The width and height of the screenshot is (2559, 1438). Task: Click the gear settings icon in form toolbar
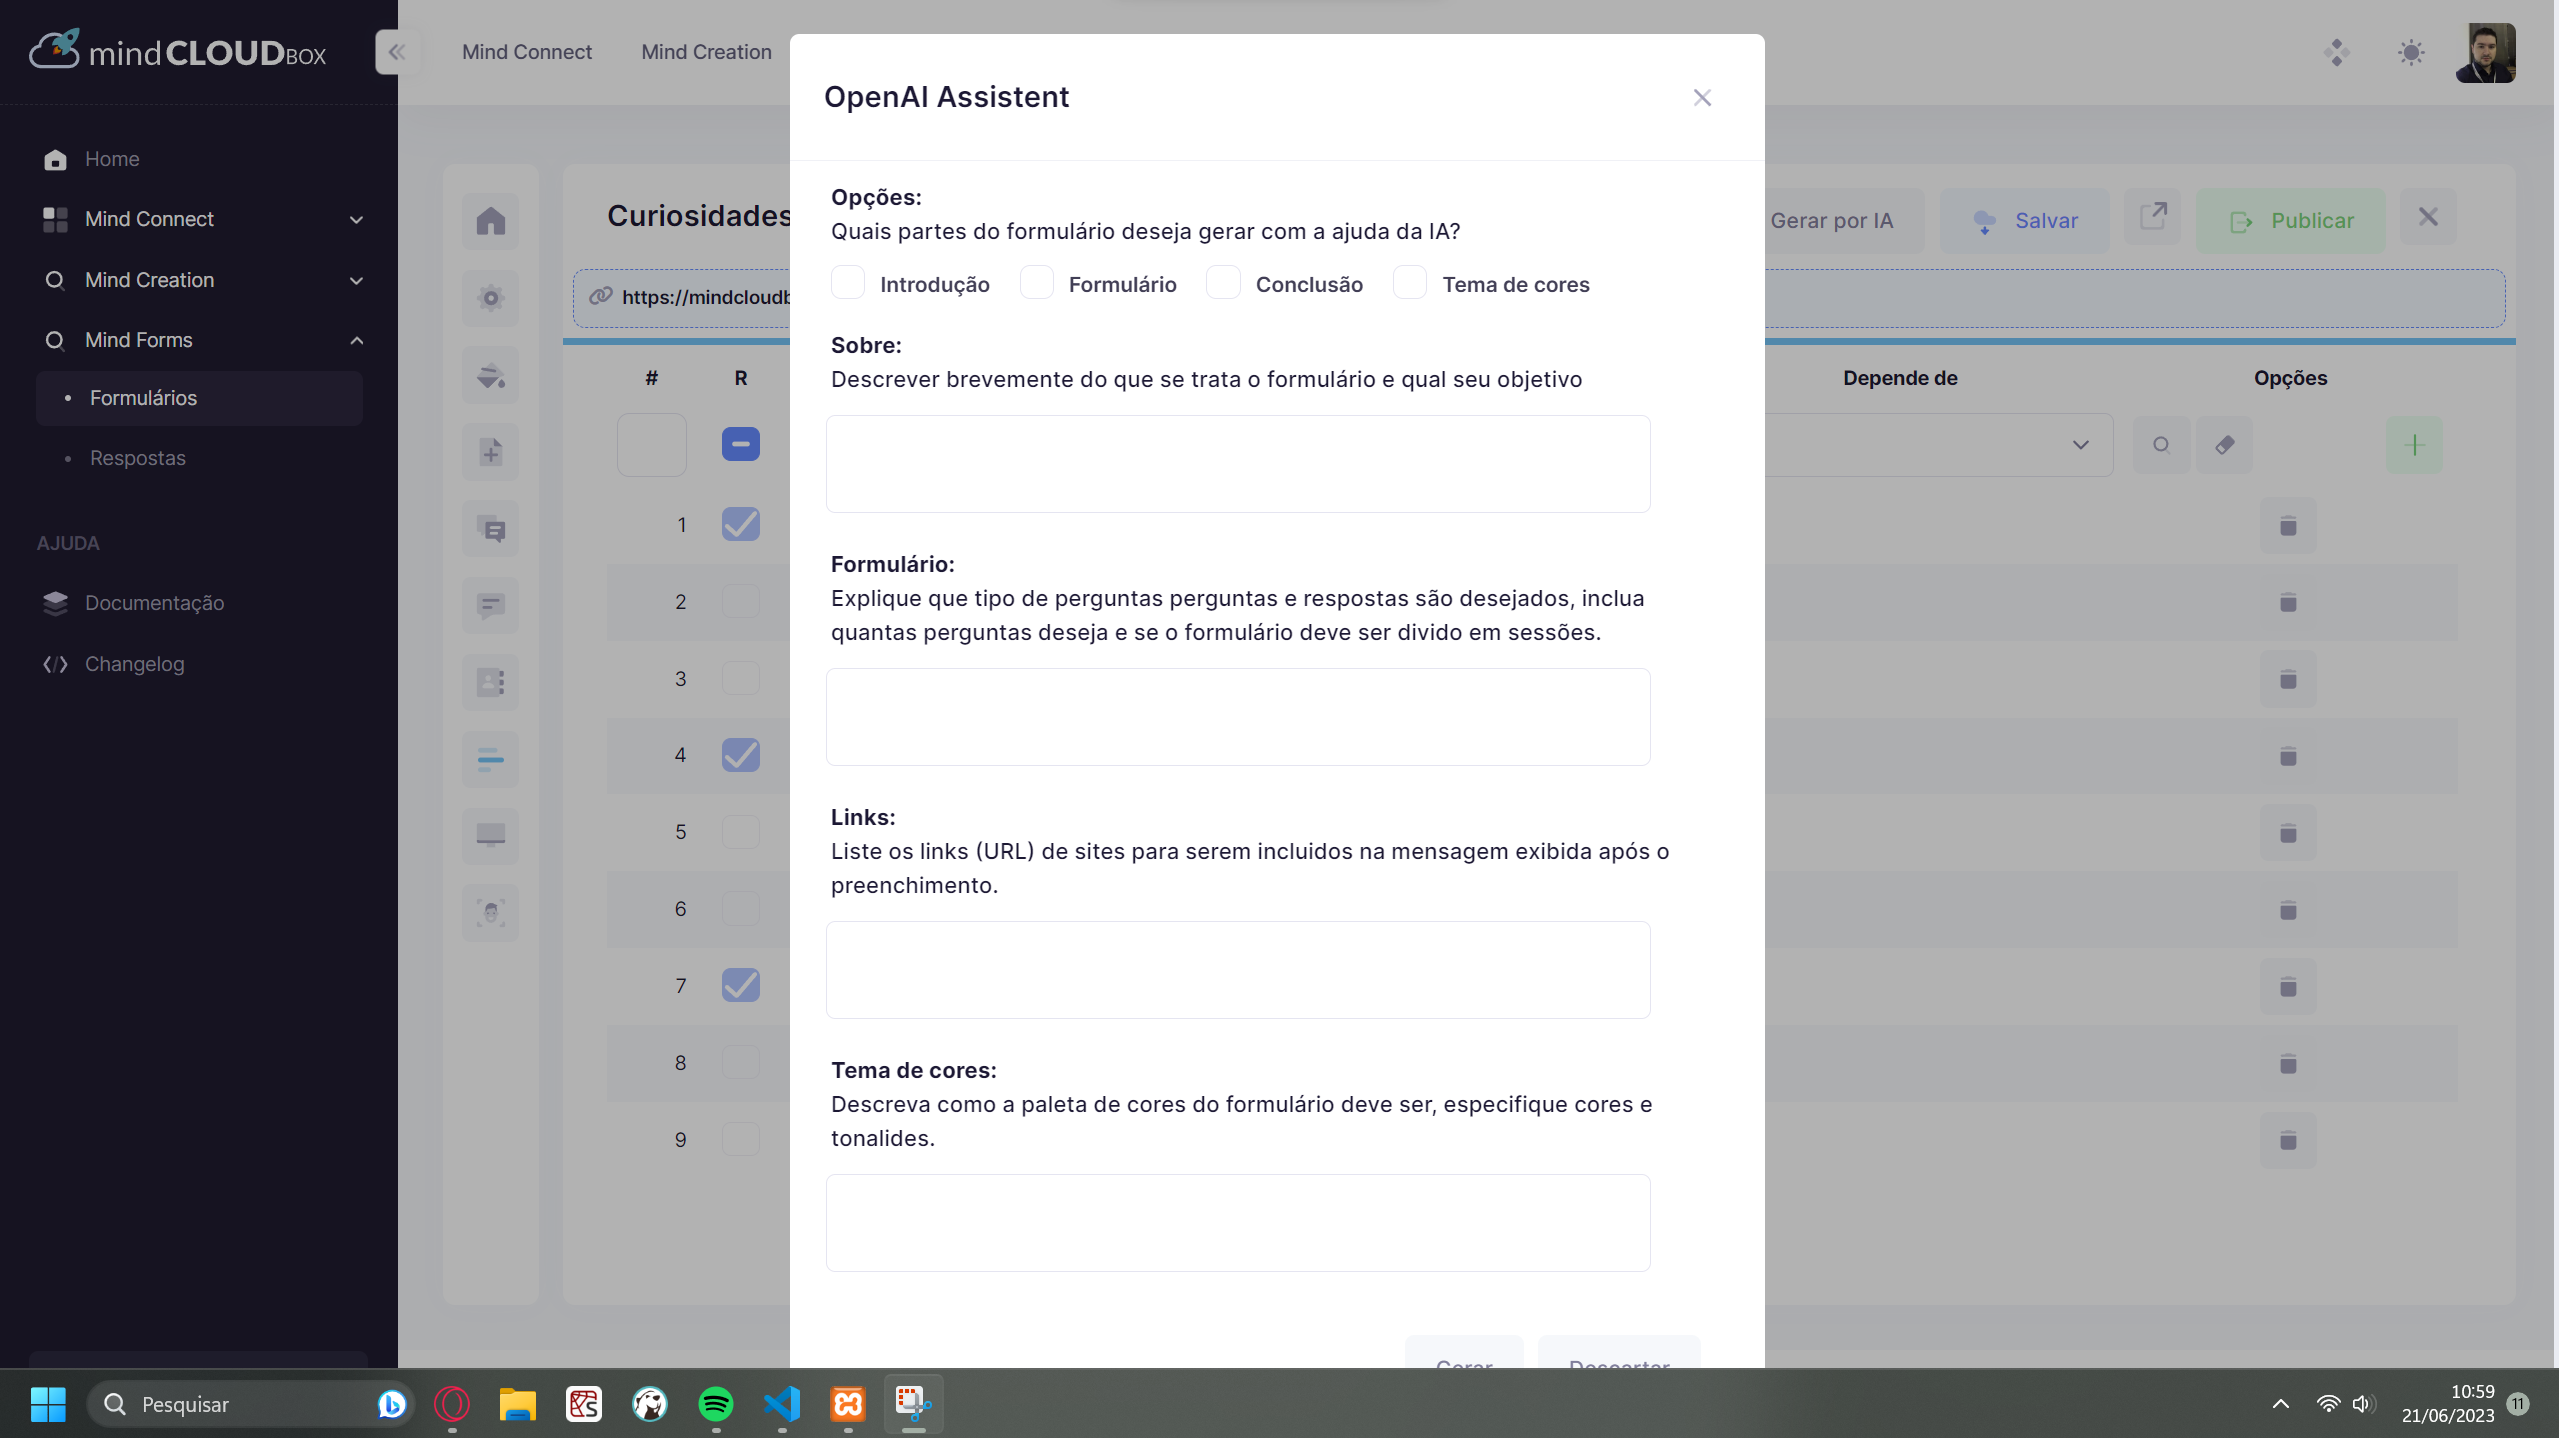tap(490, 298)
